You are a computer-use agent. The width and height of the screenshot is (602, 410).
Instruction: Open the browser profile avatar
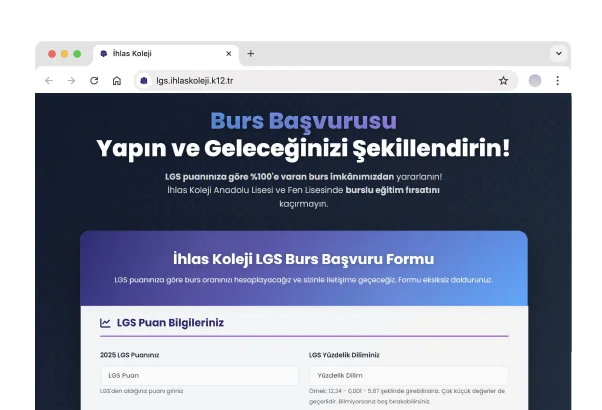(535, 81)
